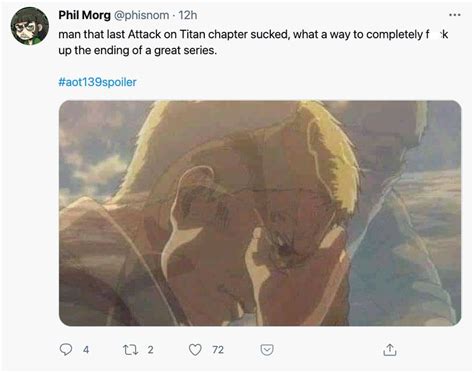The width and height of the screenshot is (474, 373).
Task: Visit the @phisnom handle link
Action: click(x=142, y=15)
